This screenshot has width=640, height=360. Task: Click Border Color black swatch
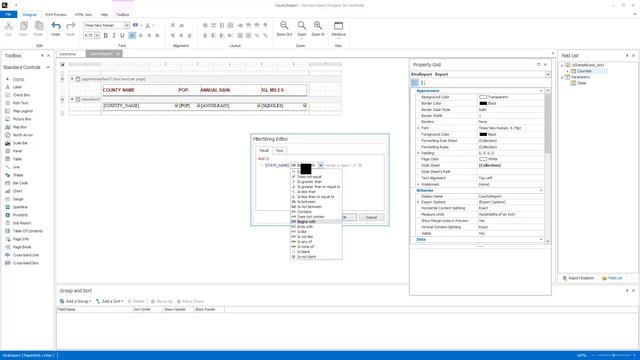(483, 103)
